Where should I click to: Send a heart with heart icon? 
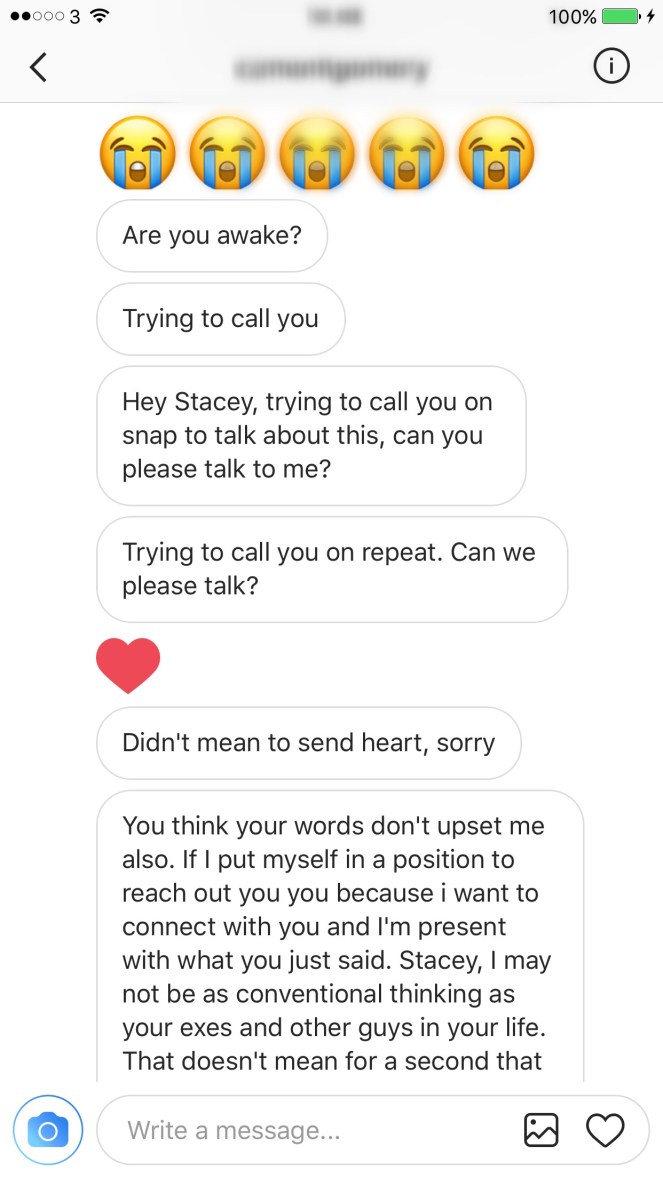pos(604,1130)
